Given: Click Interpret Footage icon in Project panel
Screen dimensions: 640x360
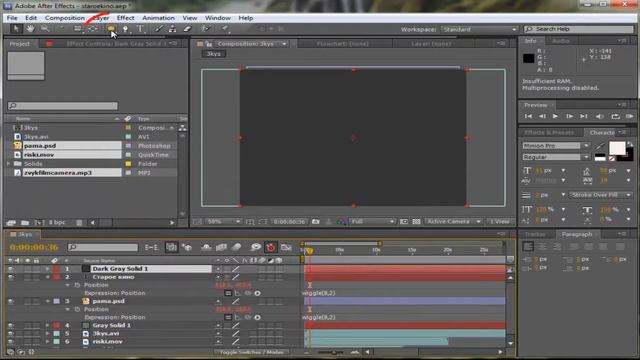Looking at the screenshot, I should tap(11, 222).
